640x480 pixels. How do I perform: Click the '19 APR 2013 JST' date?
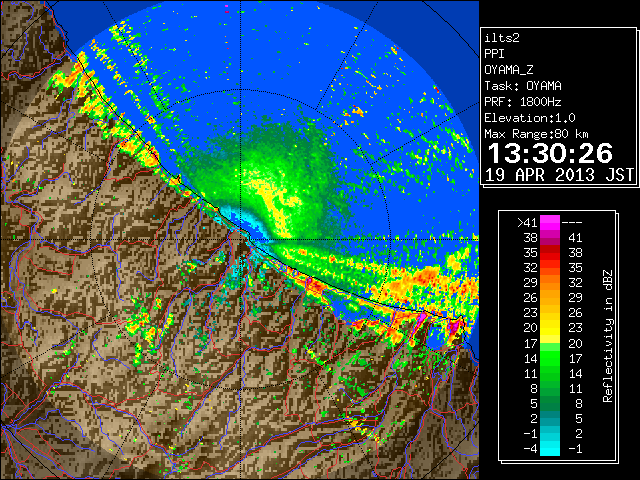[559, 175]
